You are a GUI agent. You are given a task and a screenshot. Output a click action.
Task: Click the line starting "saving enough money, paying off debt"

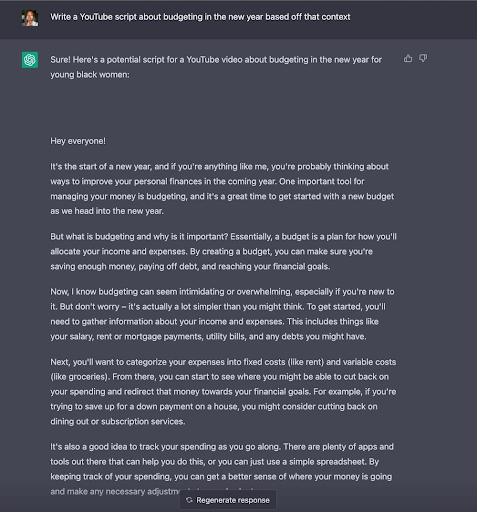click(190, 266)
